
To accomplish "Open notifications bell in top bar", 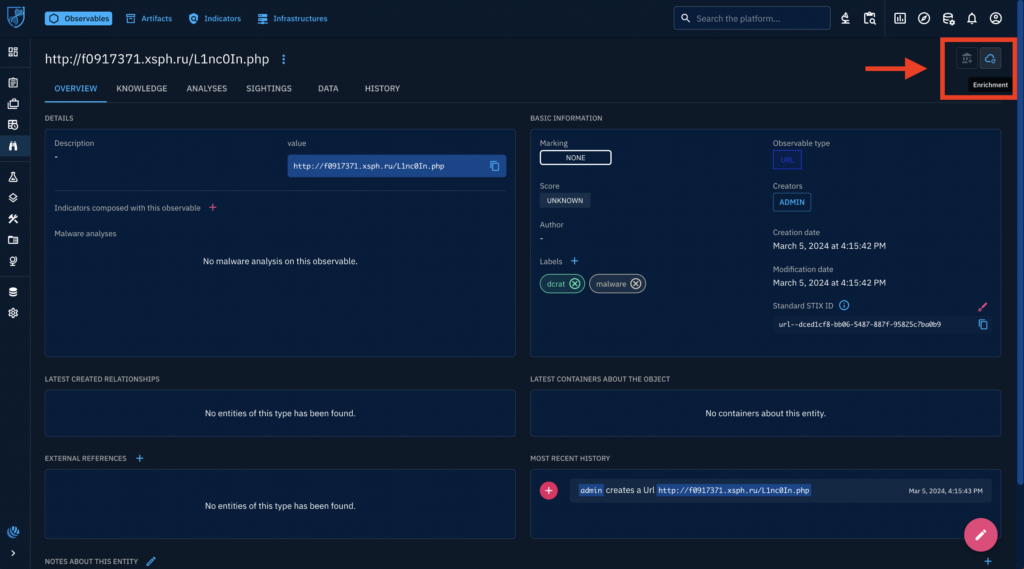I will (971, 18).
